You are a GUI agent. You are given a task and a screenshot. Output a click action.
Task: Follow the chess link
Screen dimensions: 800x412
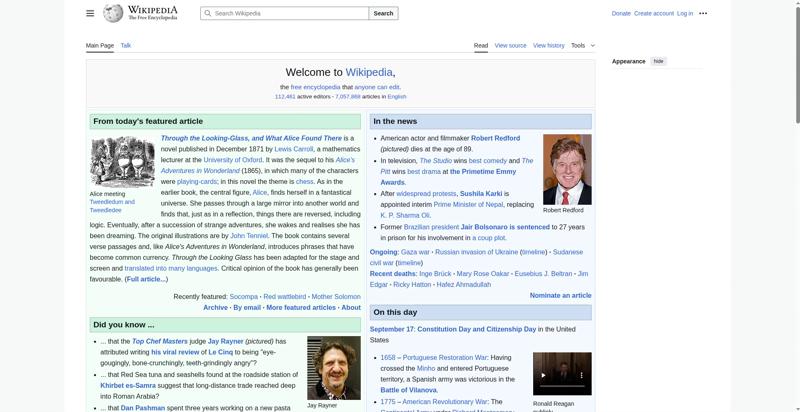(305, 182)
